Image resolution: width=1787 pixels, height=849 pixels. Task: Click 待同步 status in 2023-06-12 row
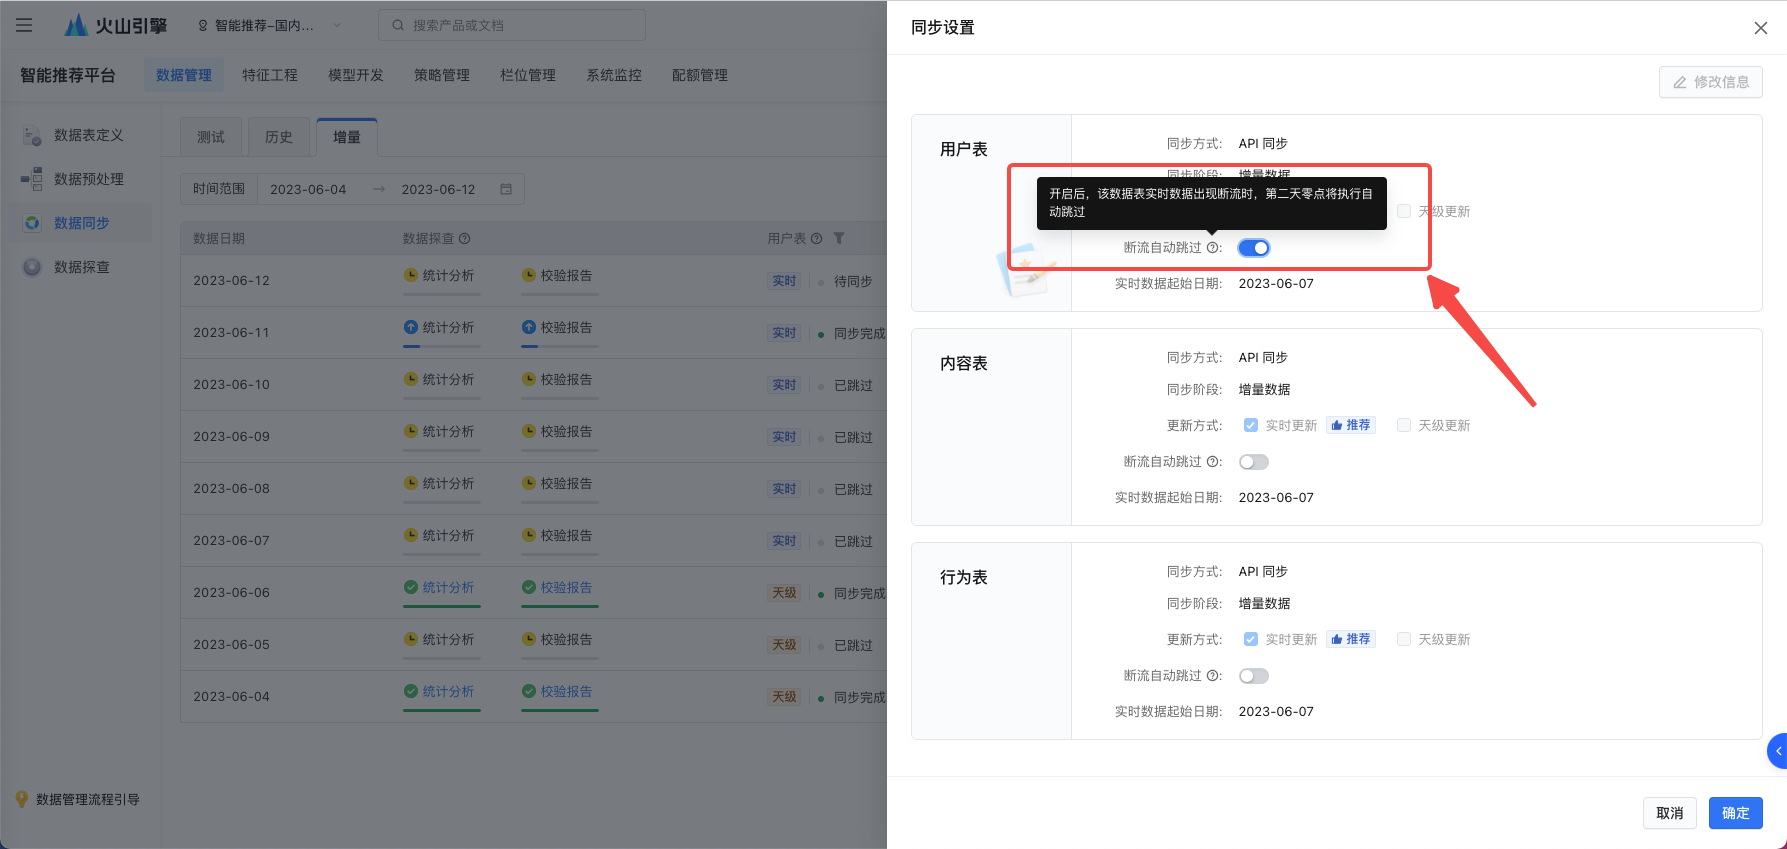853,281
